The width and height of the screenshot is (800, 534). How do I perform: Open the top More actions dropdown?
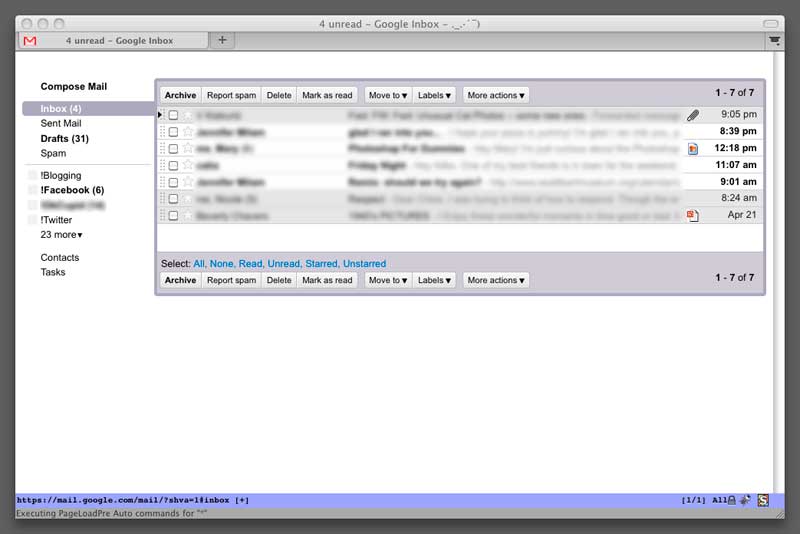coord(495,95)
